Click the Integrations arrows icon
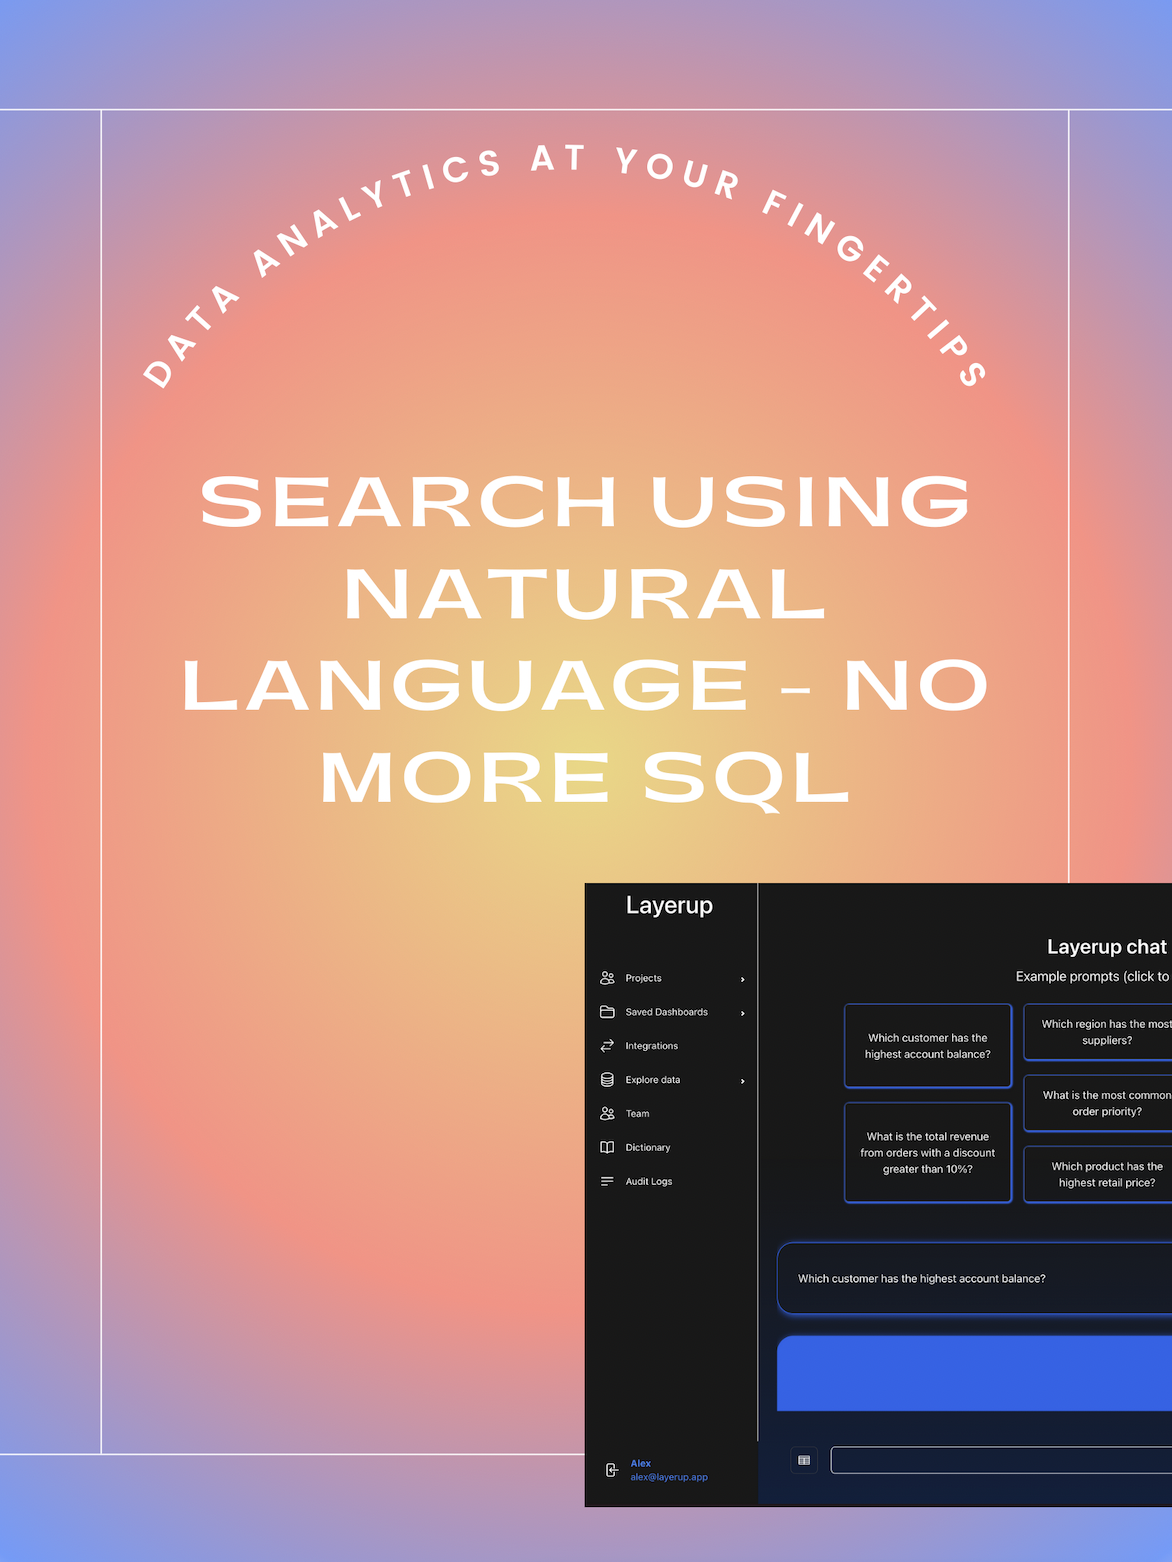The image size is (1172, 1562). [x=607, y=1046]
